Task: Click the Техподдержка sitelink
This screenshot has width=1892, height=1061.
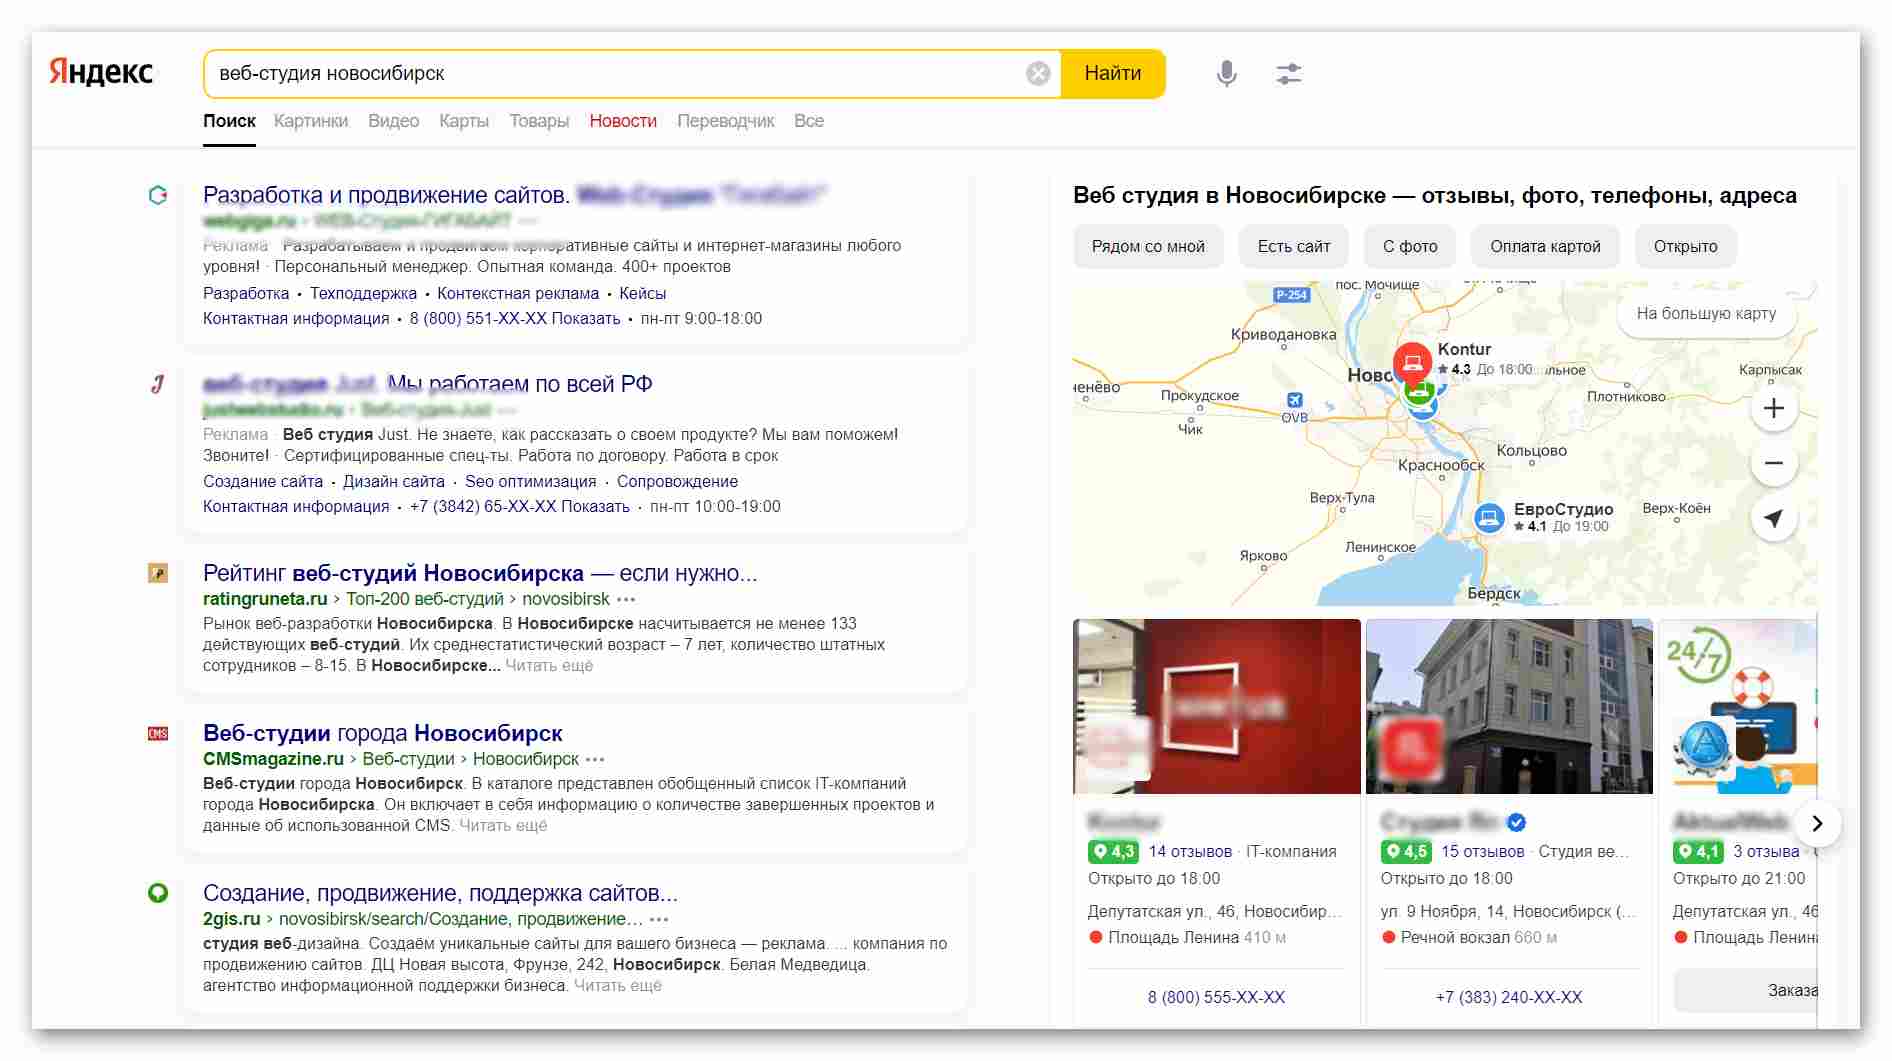Action: [x=363, y=293]
